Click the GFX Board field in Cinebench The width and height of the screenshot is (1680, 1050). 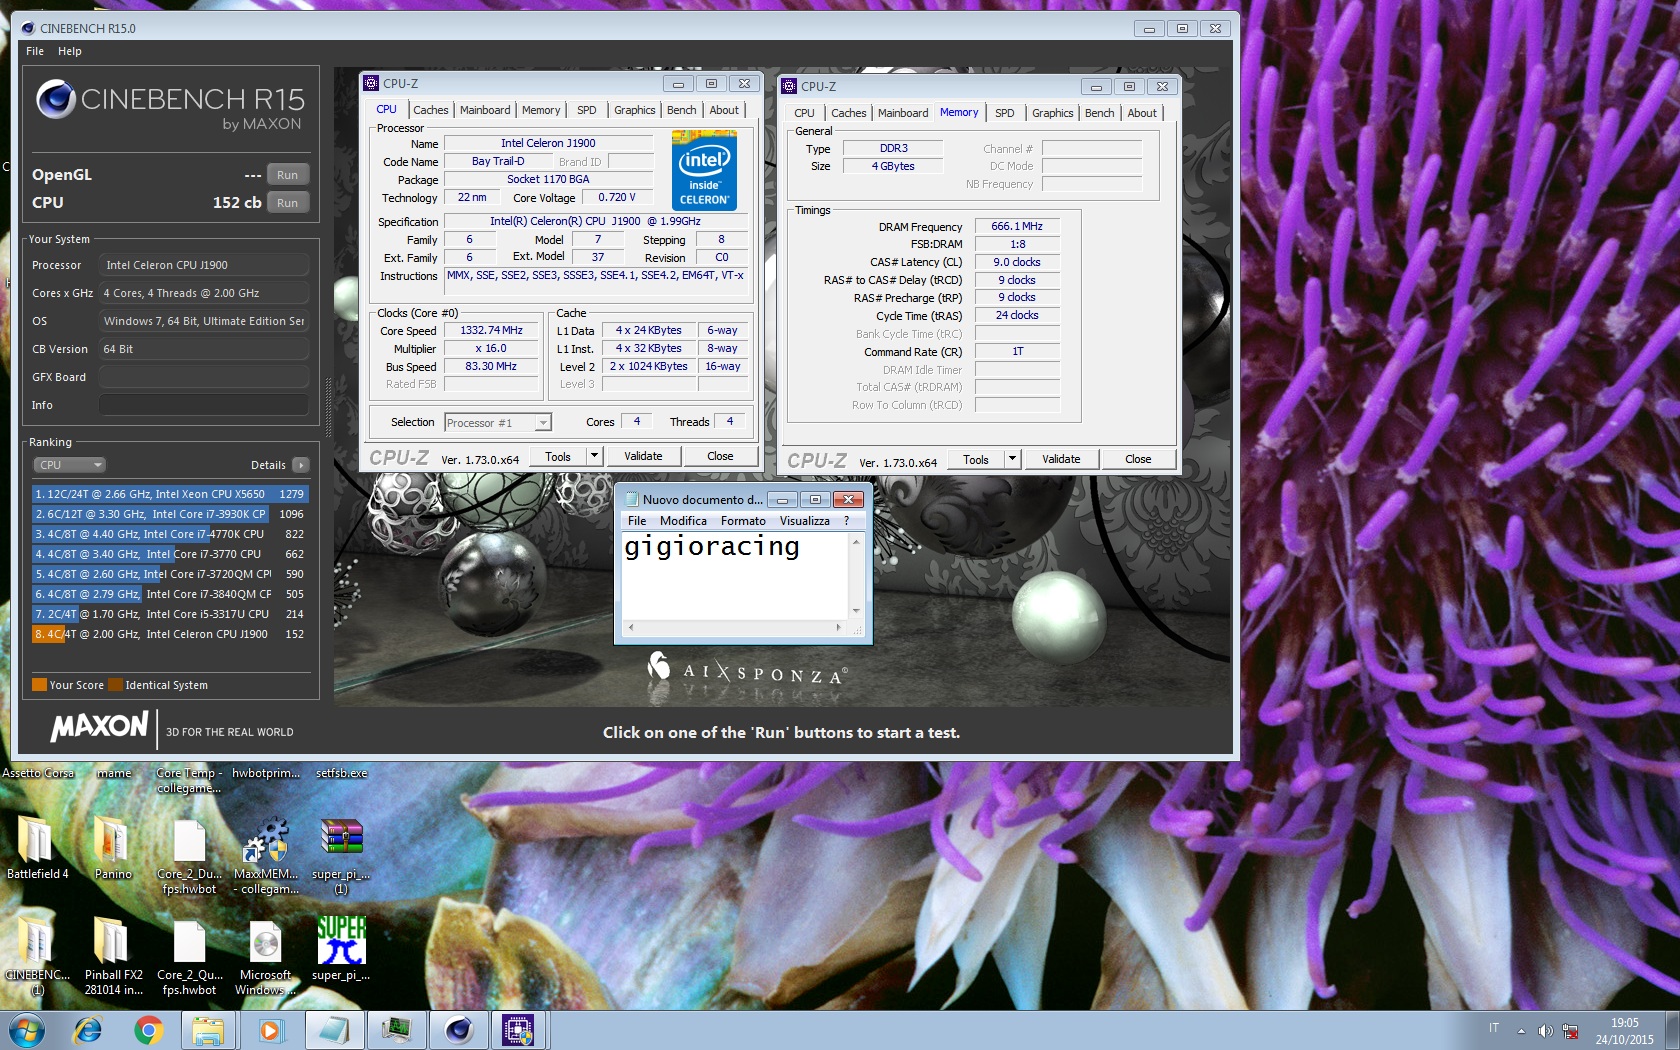click(x=203, y=377)
